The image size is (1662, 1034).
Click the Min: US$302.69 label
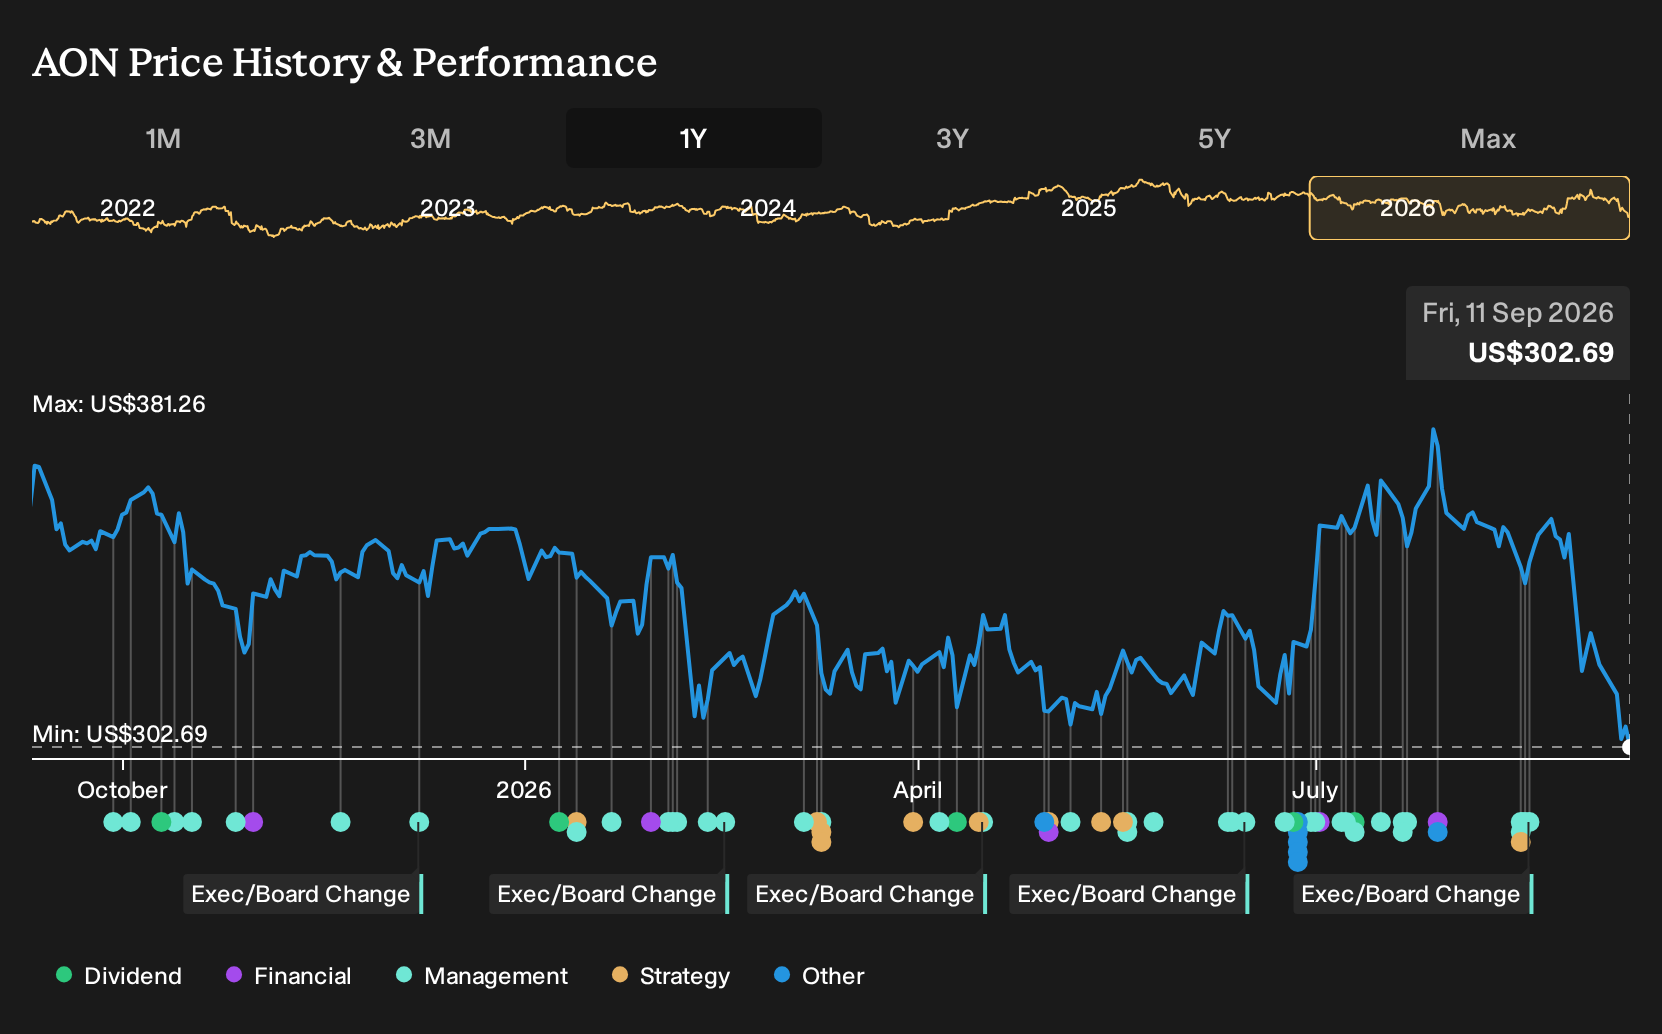tap(120, 734)
